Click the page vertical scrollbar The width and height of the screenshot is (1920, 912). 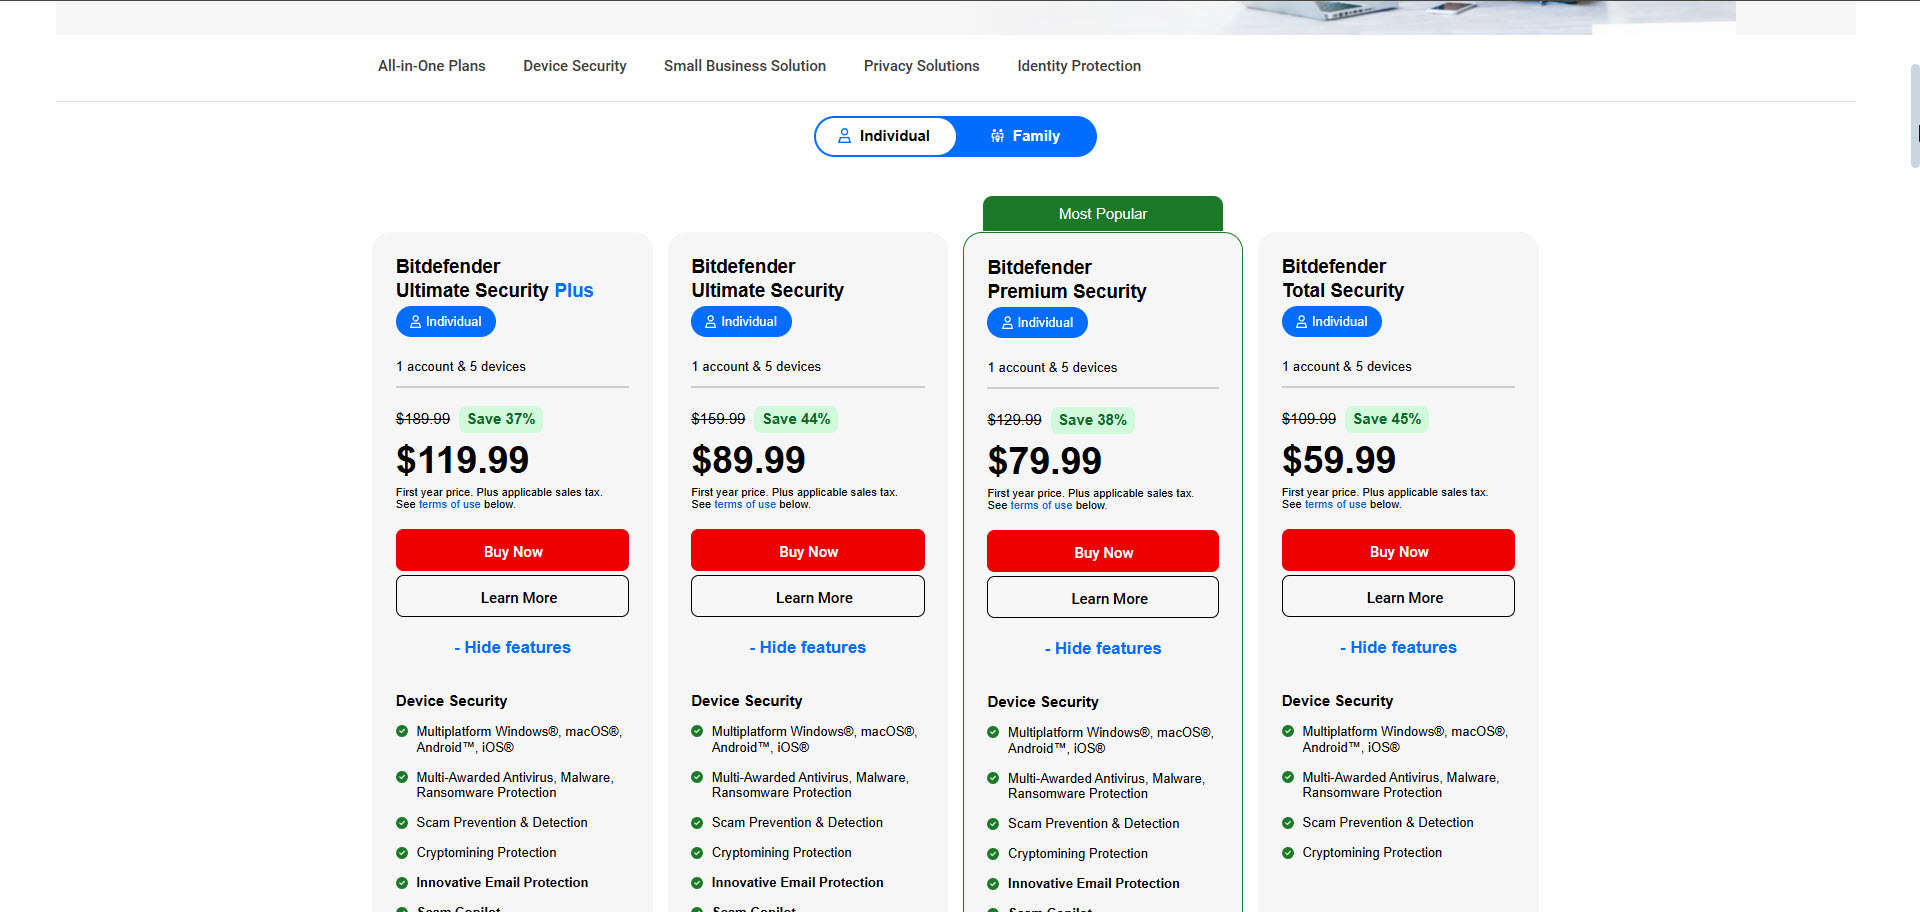coord(1914,115)
